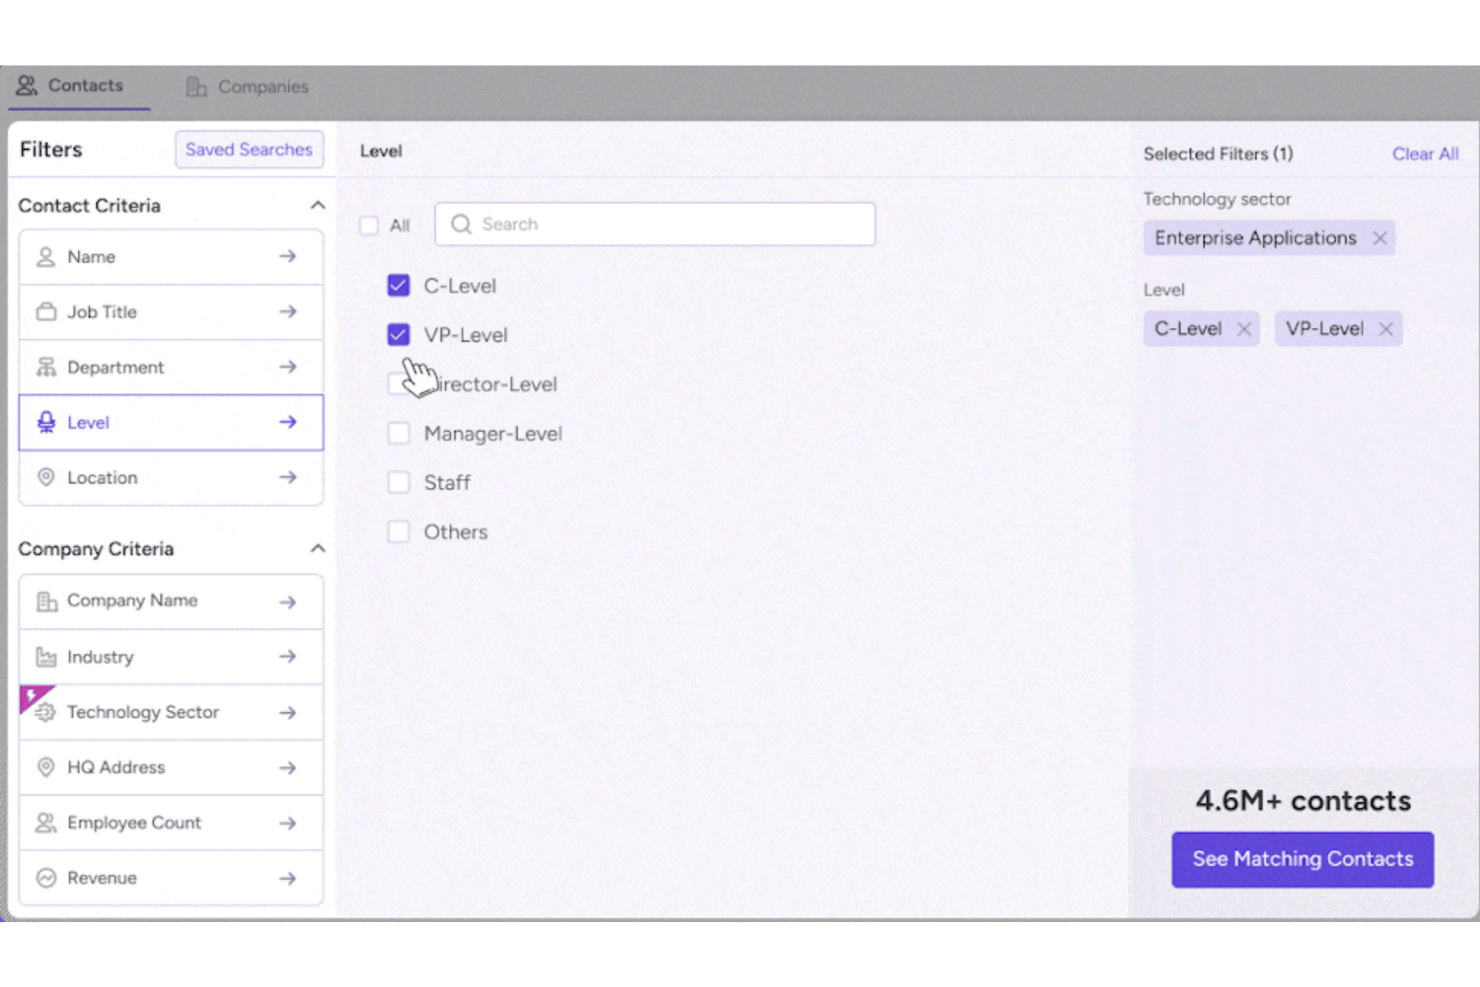Open the Job Title filter
The height and width of the screenshot is (987, 1480).
pyautogui.click(x=171, y=312)
